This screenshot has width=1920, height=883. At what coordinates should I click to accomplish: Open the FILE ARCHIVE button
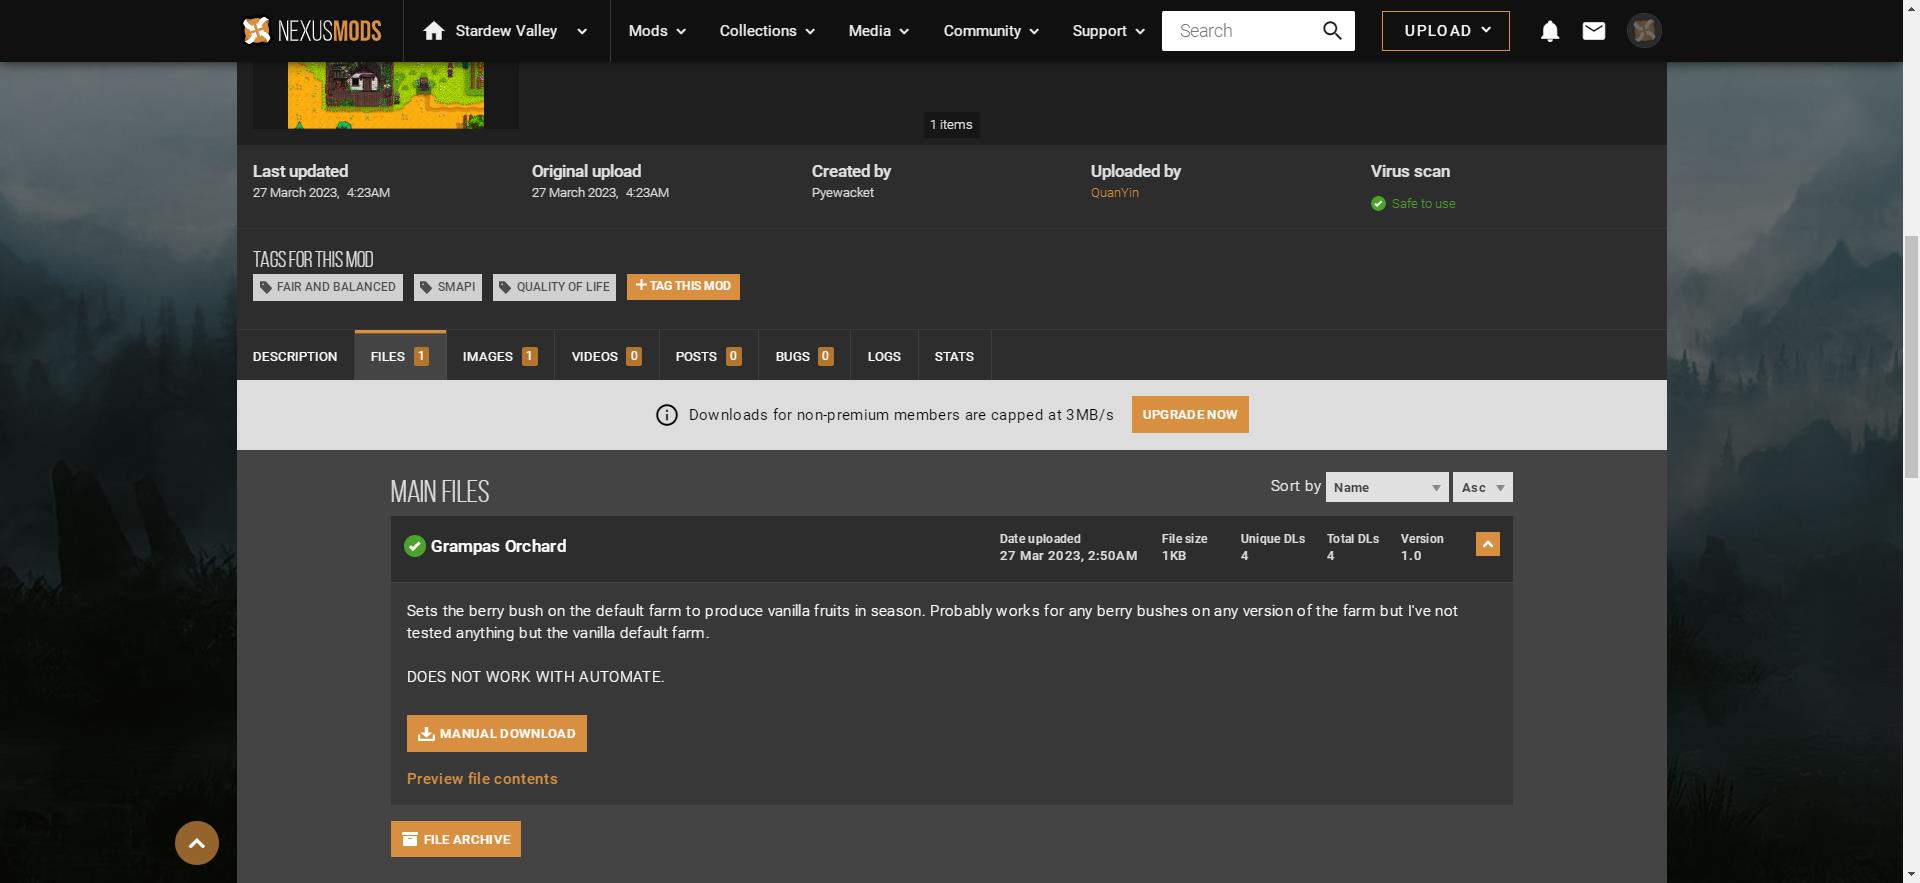point(456,839)
